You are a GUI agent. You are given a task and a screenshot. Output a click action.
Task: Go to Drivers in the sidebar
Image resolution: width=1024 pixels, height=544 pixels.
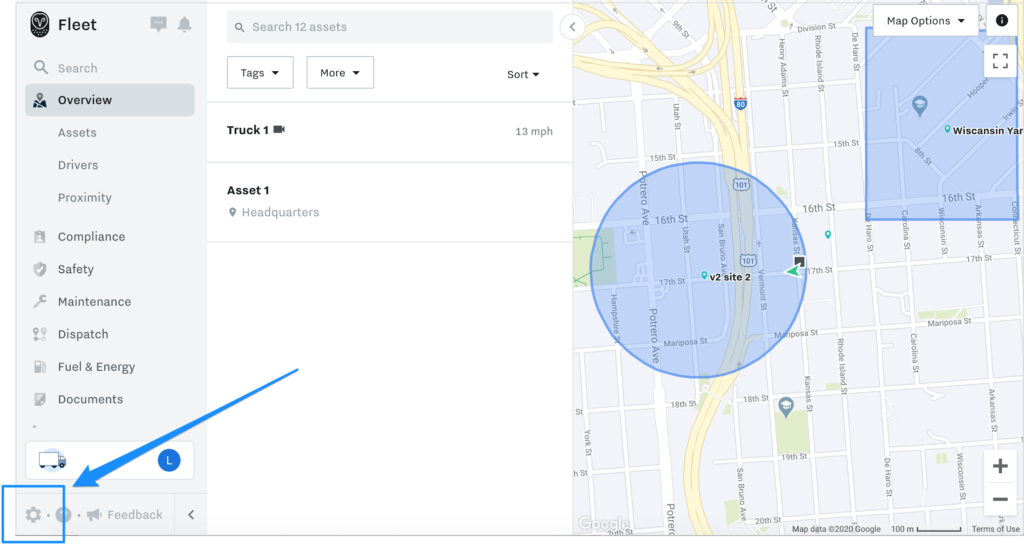click(78, 165)
